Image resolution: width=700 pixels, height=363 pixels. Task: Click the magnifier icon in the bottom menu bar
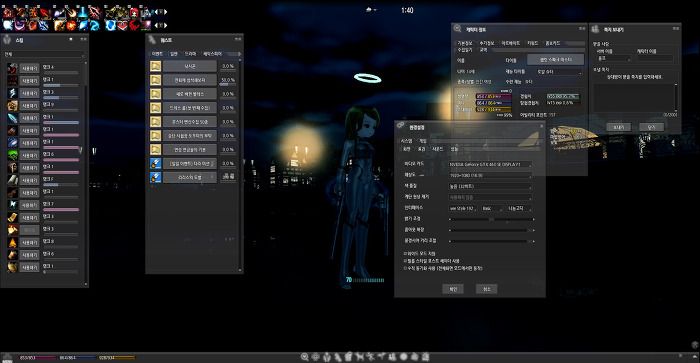[304, 357]
